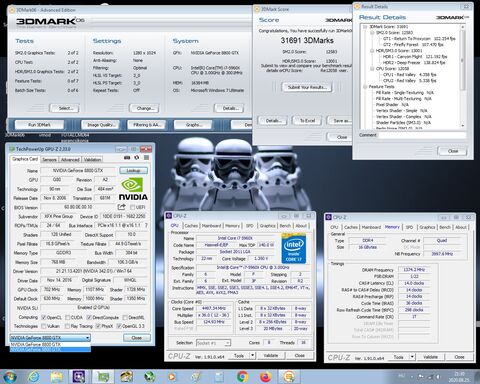Click the To Excel button
The image size is (480, 384).
coord(307,121)
